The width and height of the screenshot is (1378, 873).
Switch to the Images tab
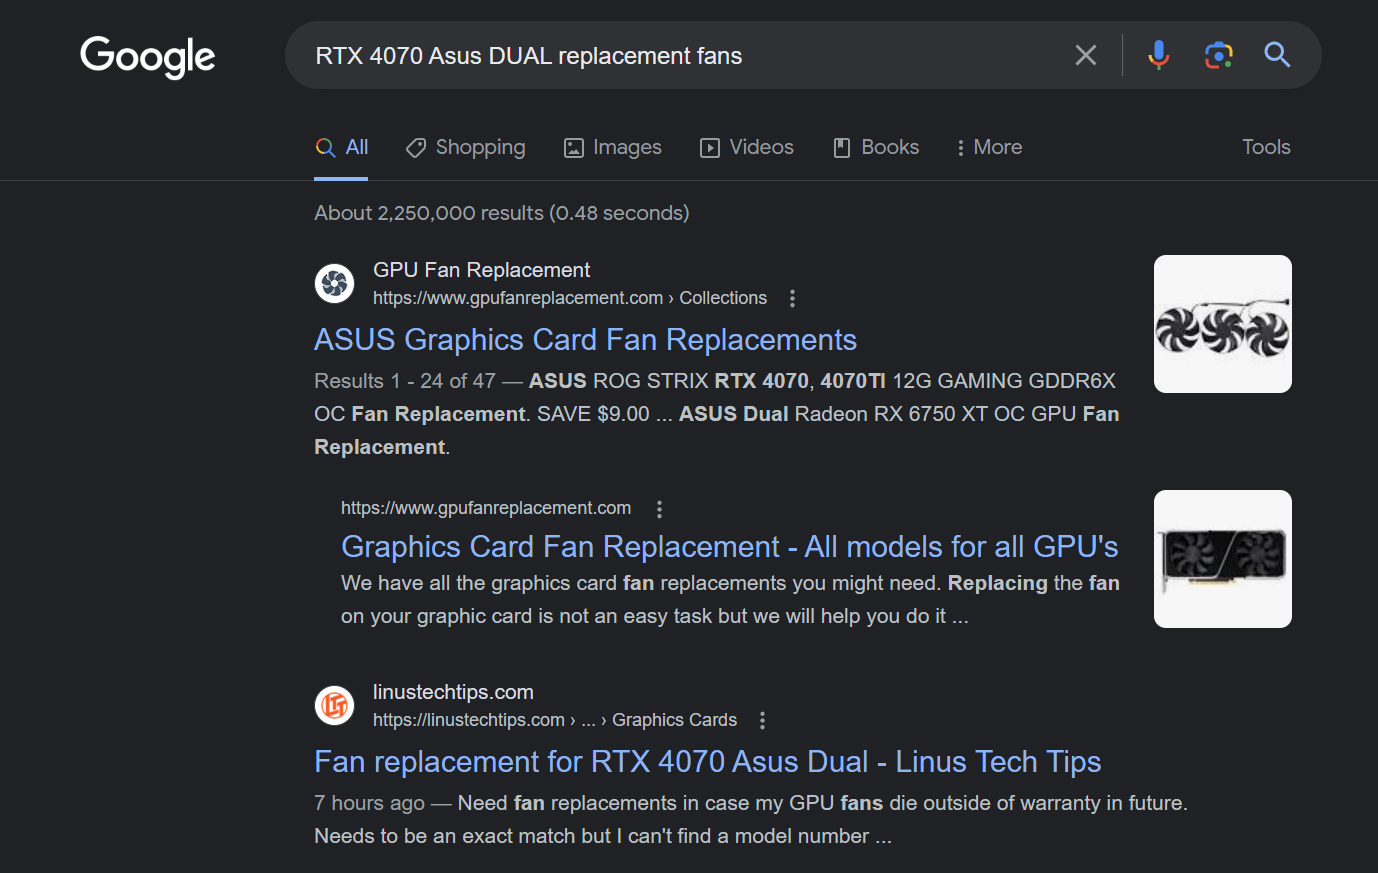(613, 147)
